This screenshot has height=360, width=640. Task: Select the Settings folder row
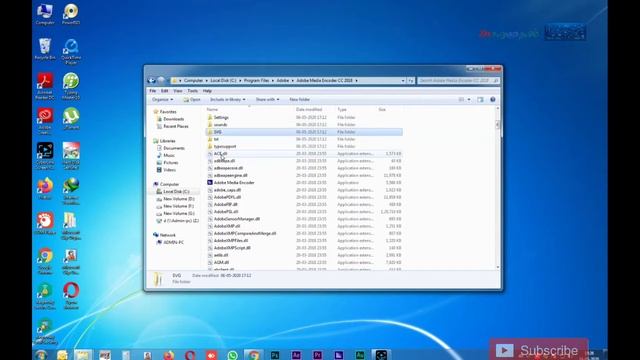point(304,118)
